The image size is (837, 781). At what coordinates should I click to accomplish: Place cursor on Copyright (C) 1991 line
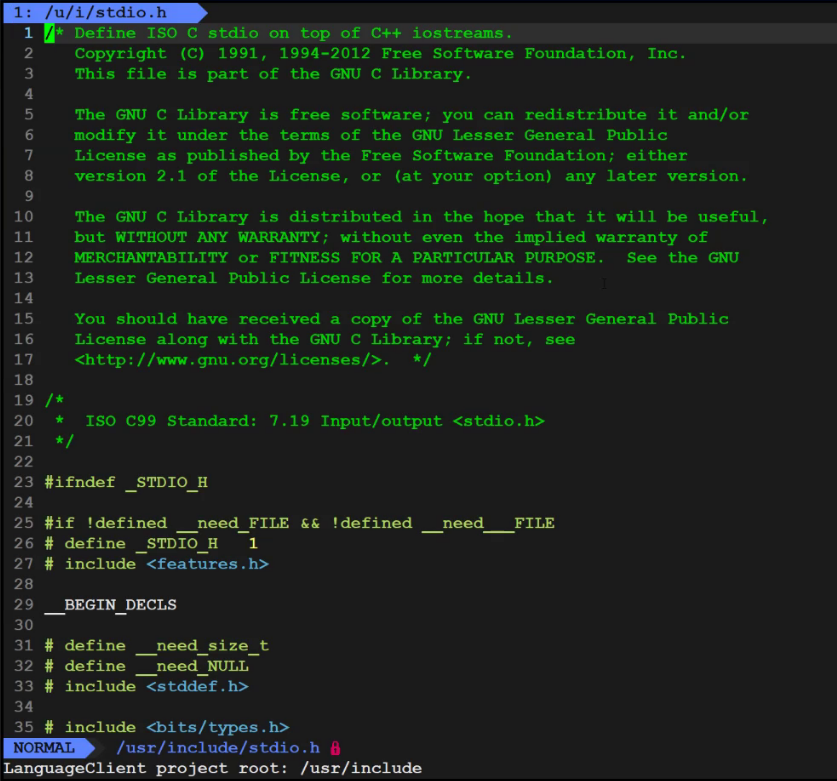380,53
